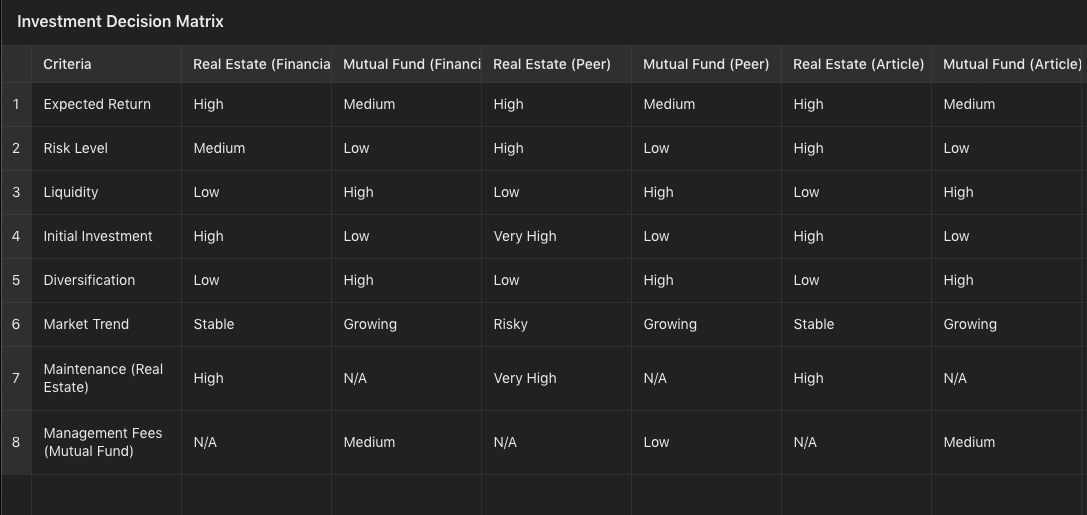Click the empty cell below Management Fees
The height and width of the screenshot is (515, 1087).
106,495
